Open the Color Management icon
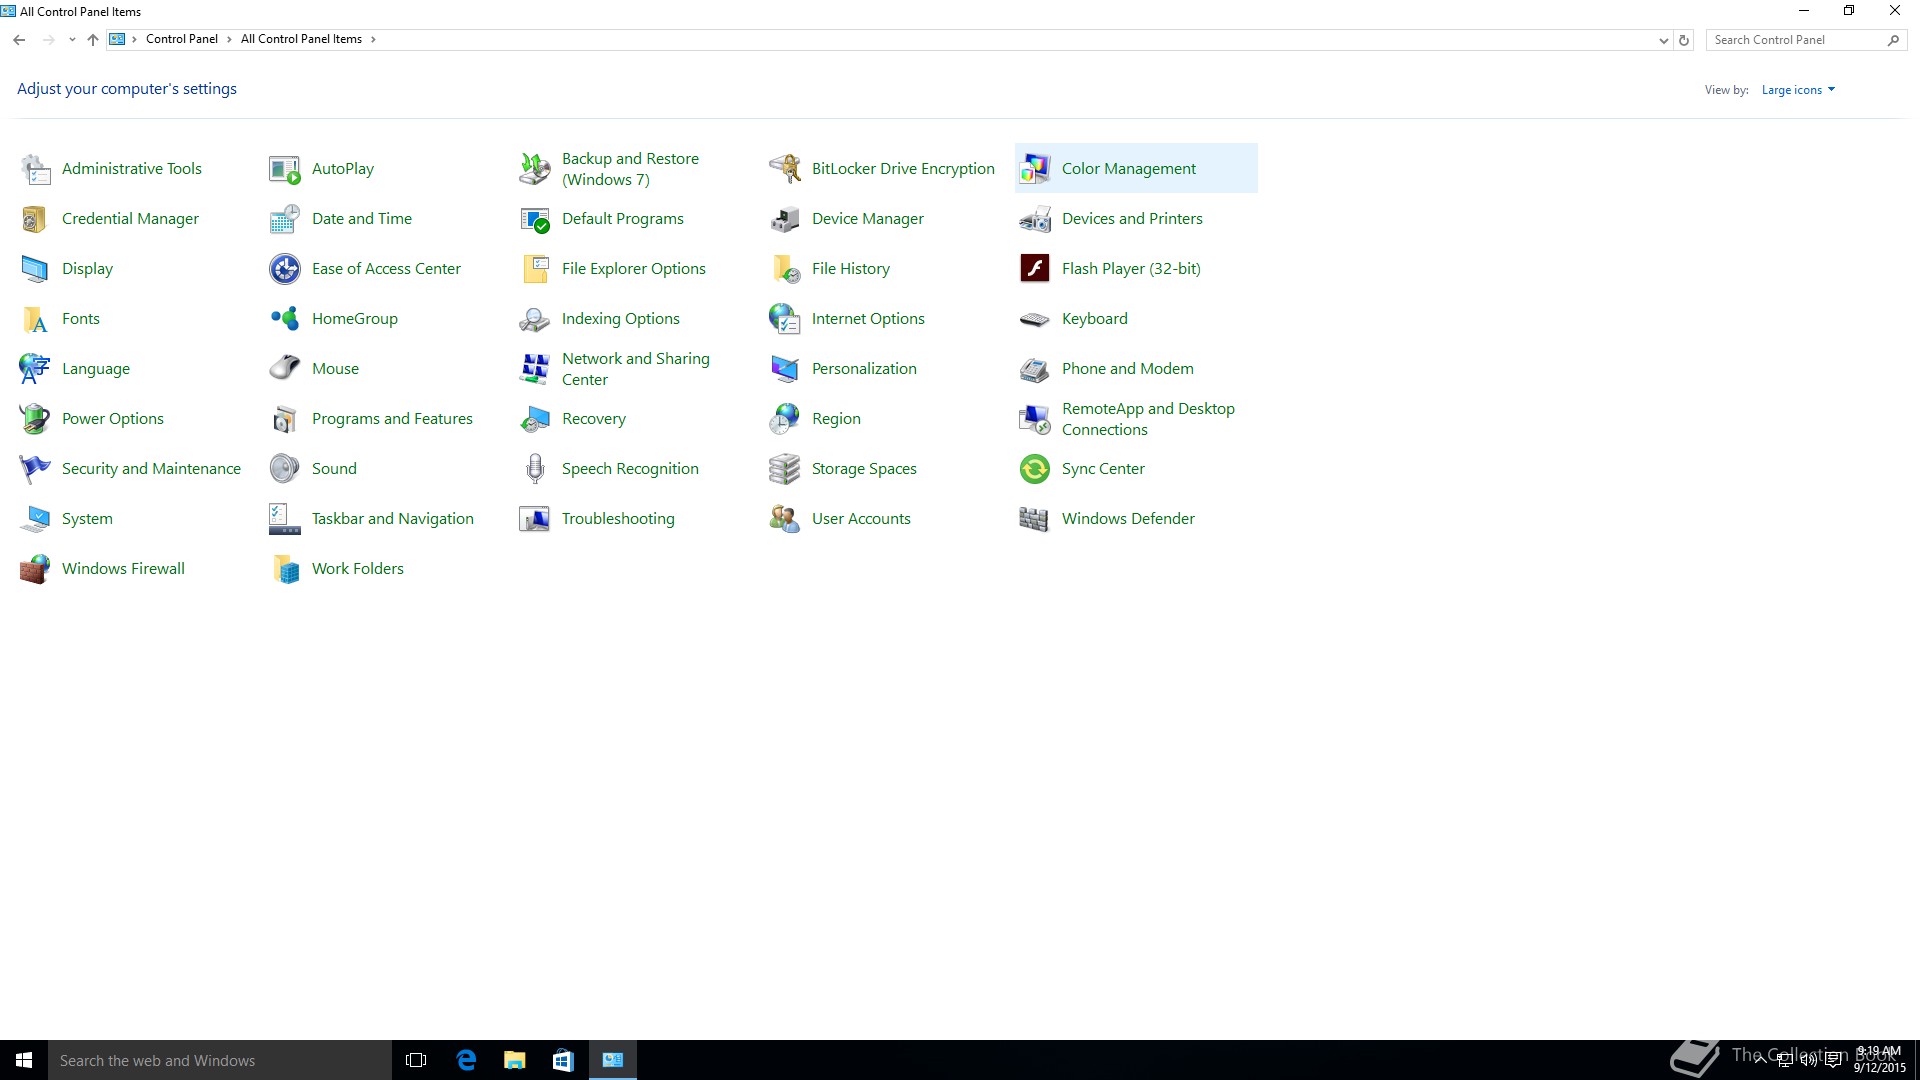The width and height of the screenshot is (1920, 1080). [1035, 169]
